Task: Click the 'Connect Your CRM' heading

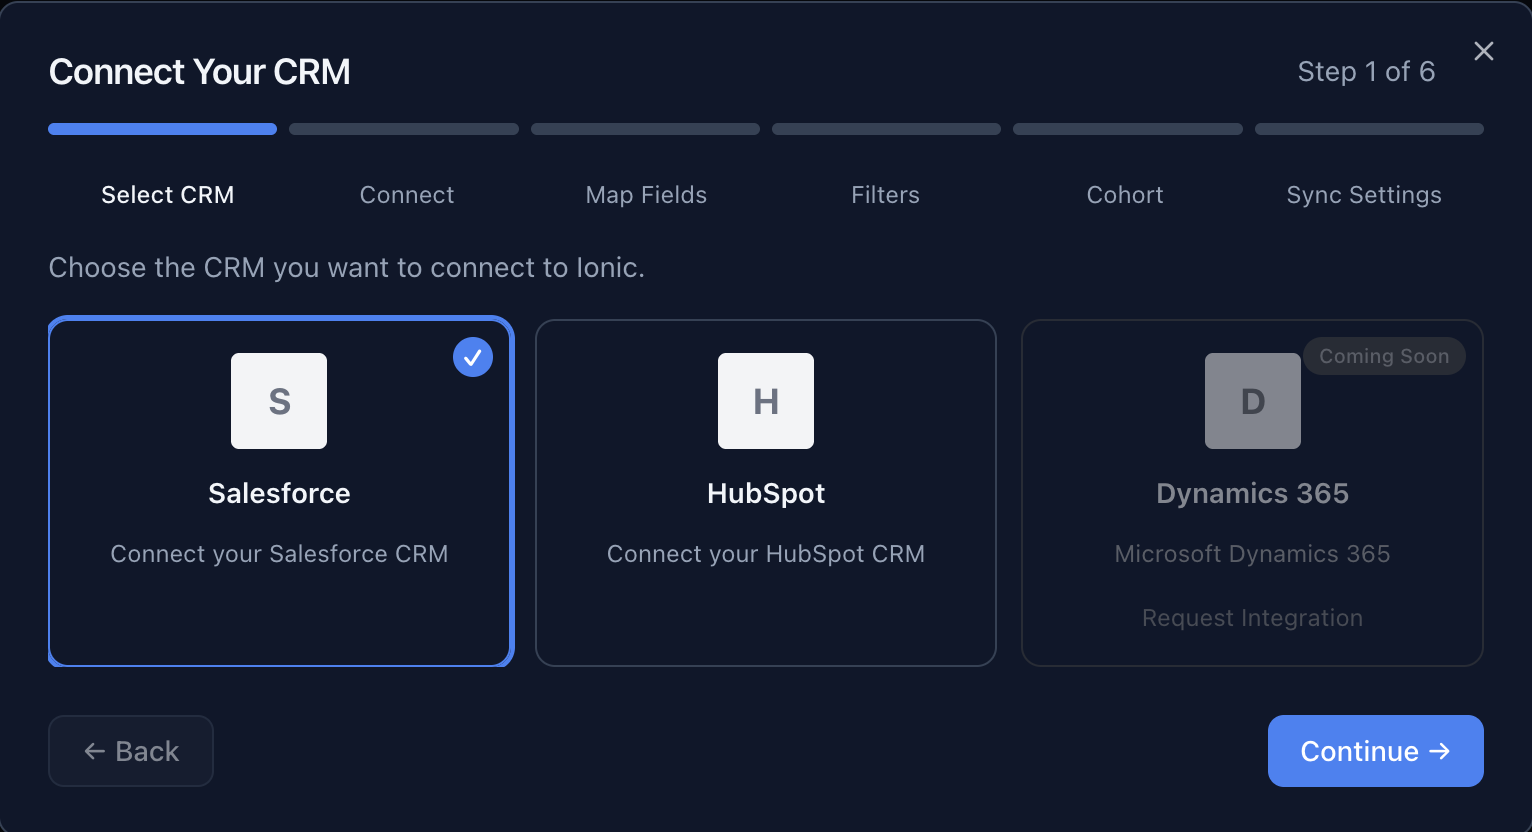Action: pos(200,72)
